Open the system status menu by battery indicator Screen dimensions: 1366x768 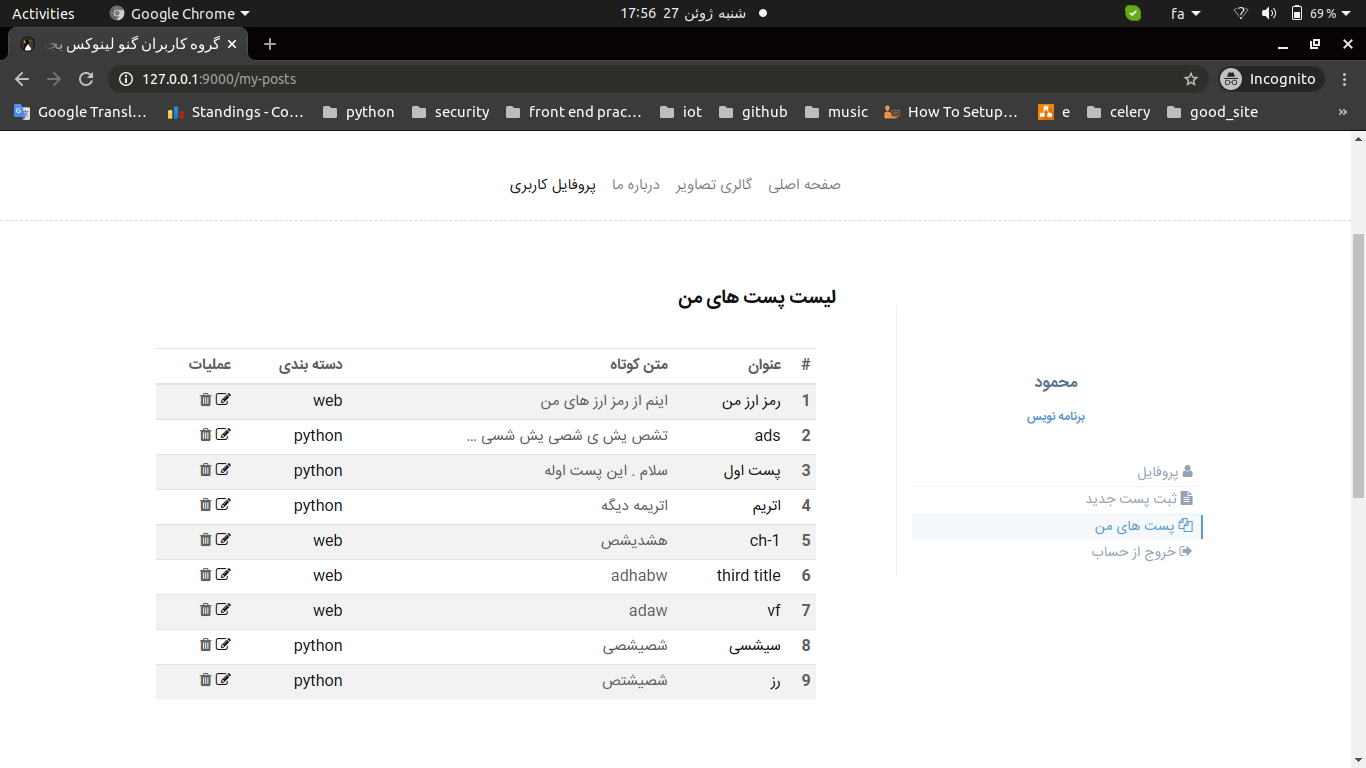point(1314,14)
